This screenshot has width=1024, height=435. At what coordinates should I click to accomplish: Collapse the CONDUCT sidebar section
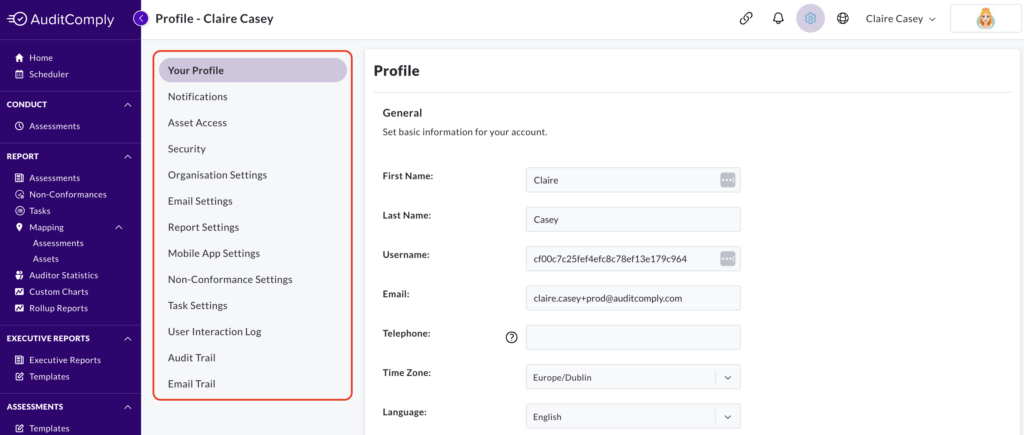pyautogui.click(x=128, y=105)
